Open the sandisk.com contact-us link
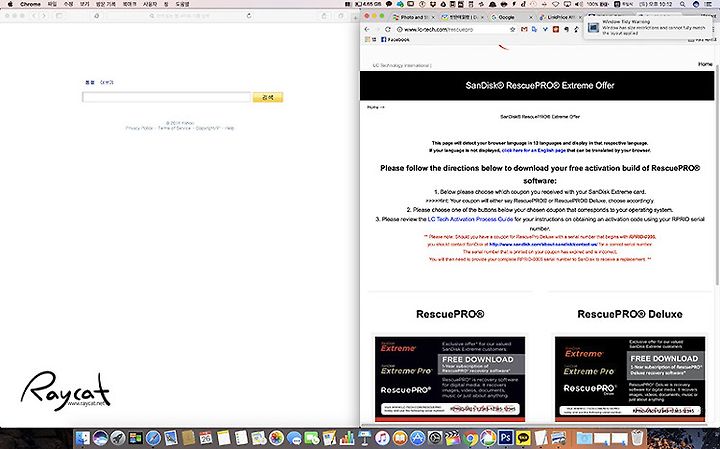This screenshot has width=720, height=449. coord(543,244)
